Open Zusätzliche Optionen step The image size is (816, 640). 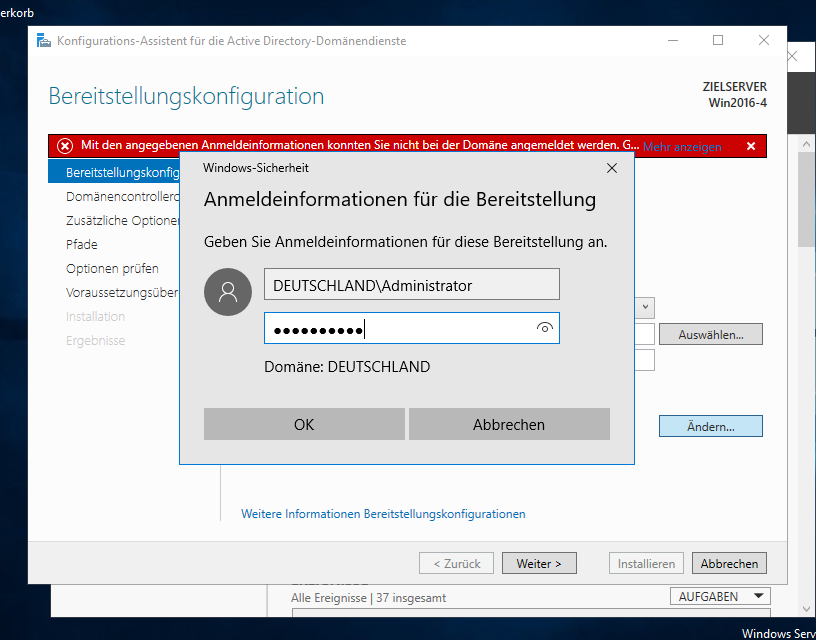pyautogui.click(x=122, y=220)
